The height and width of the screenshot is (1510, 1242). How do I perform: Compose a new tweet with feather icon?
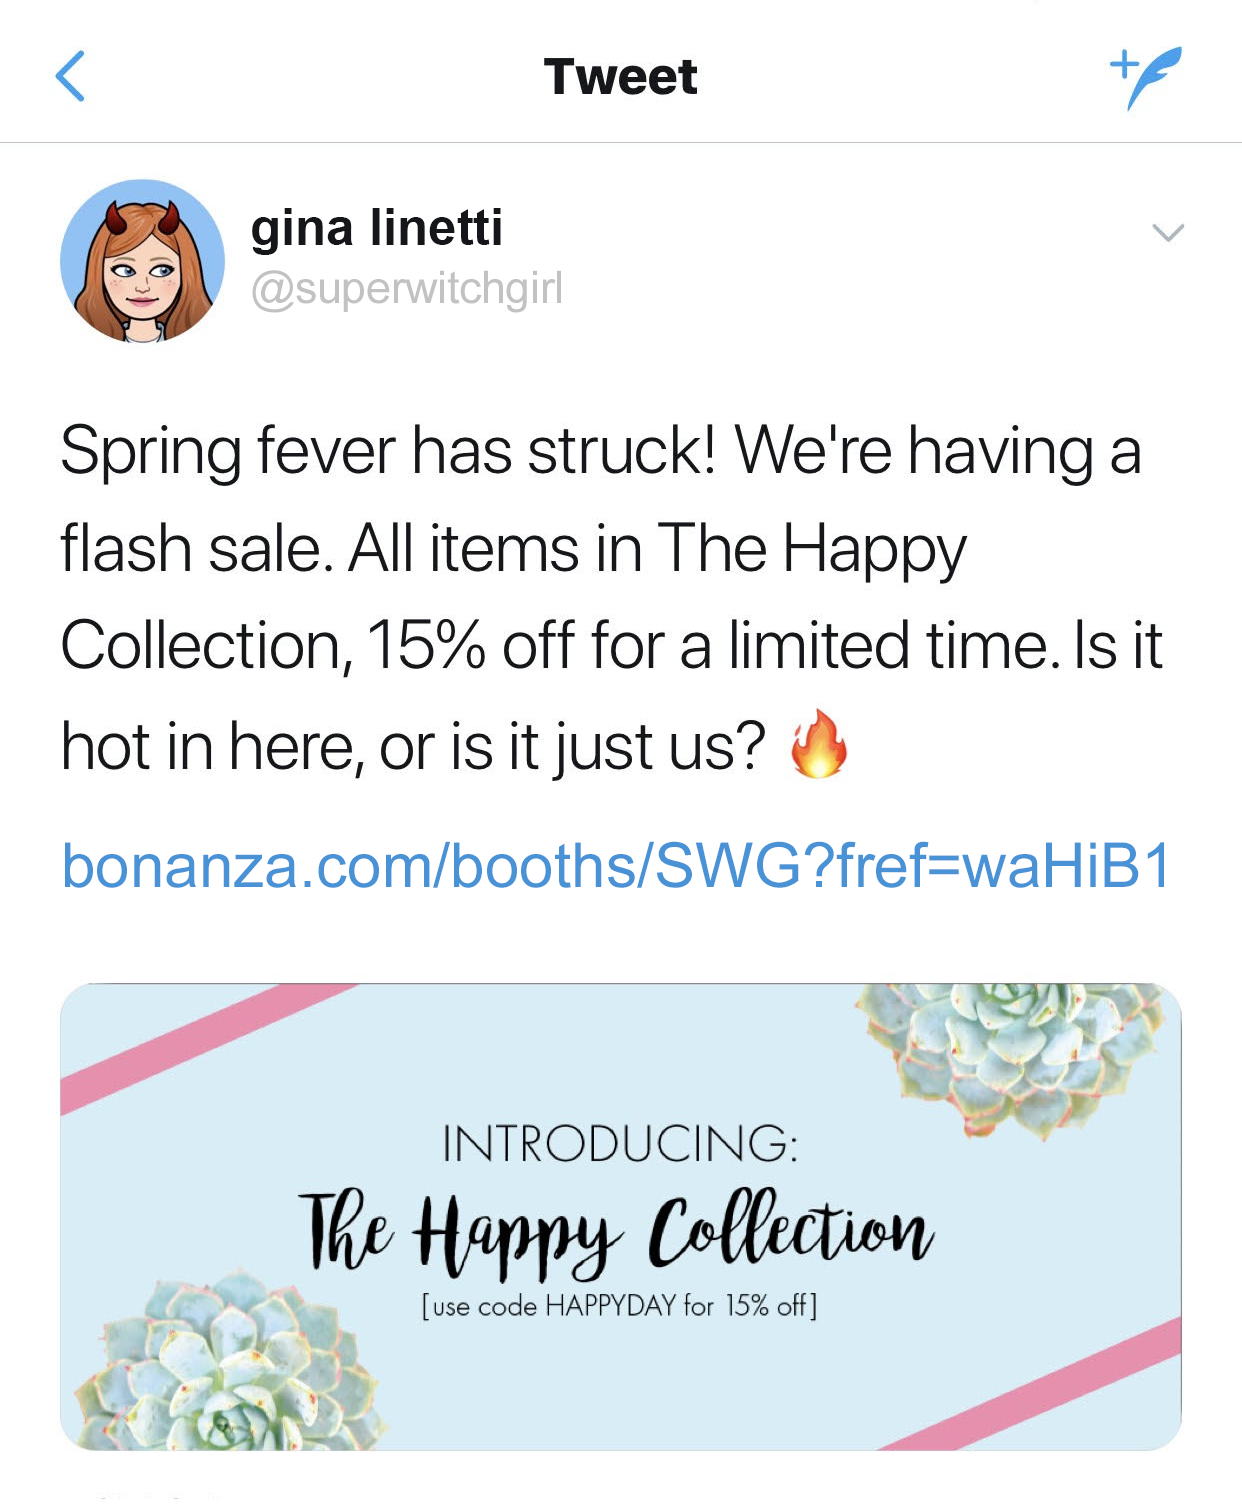(x=1146, y=76)
